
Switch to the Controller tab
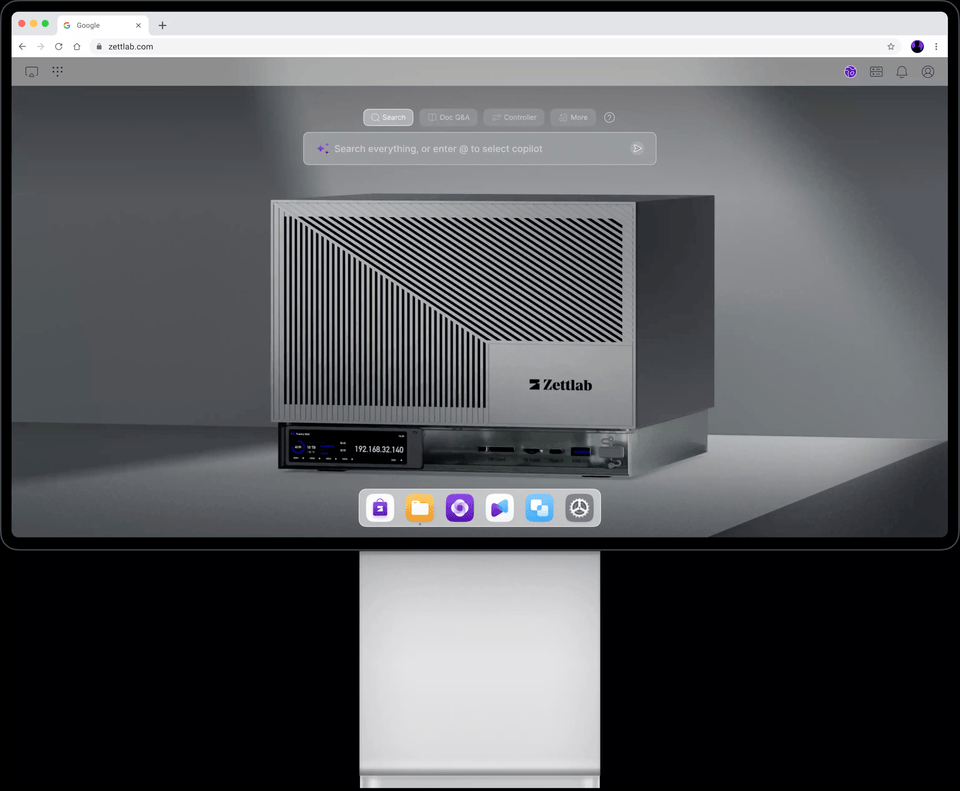pos(514,118)
